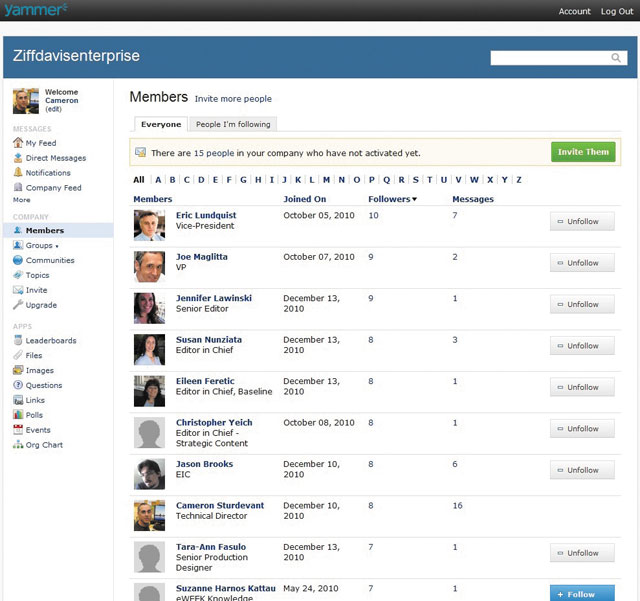640x601 pixels.
Task: Click the Members person icon in sidebar
Action: [x=18, y=230]
